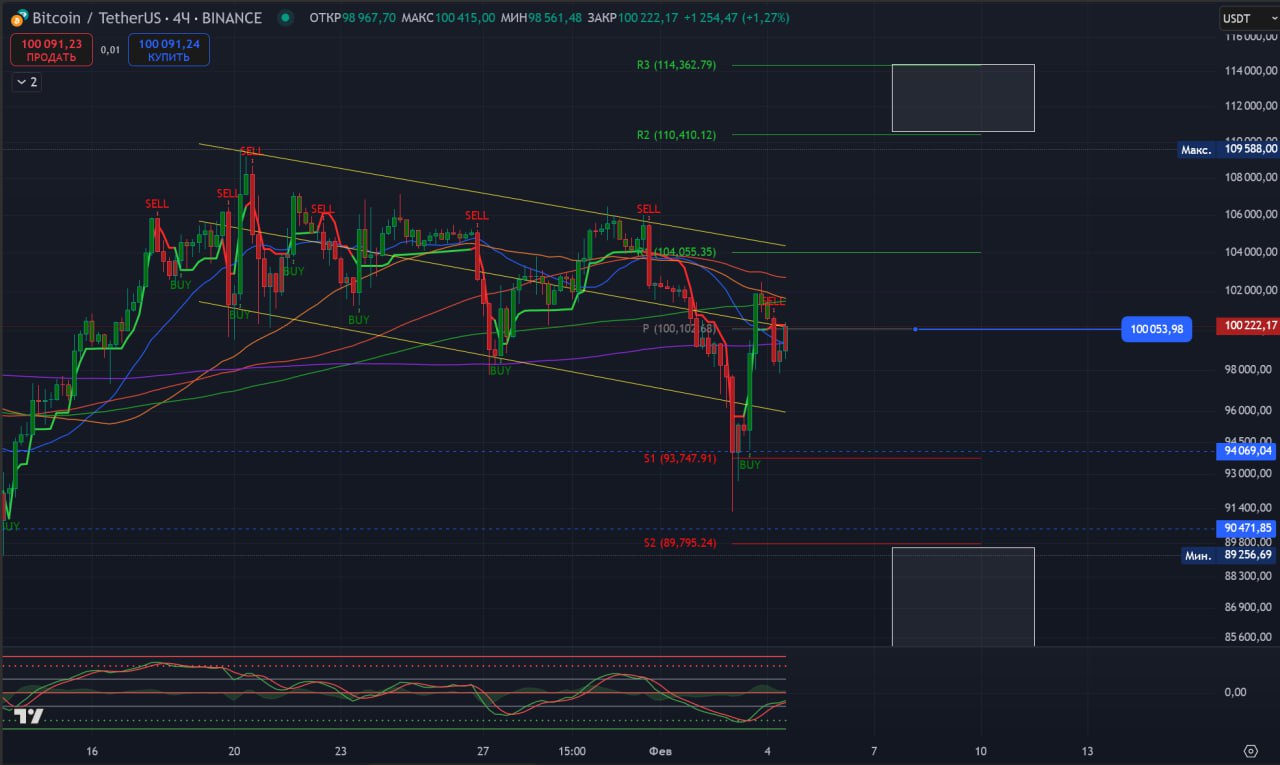
Task: Click the blue КУПИТЬ buy button
Action: 169,50
